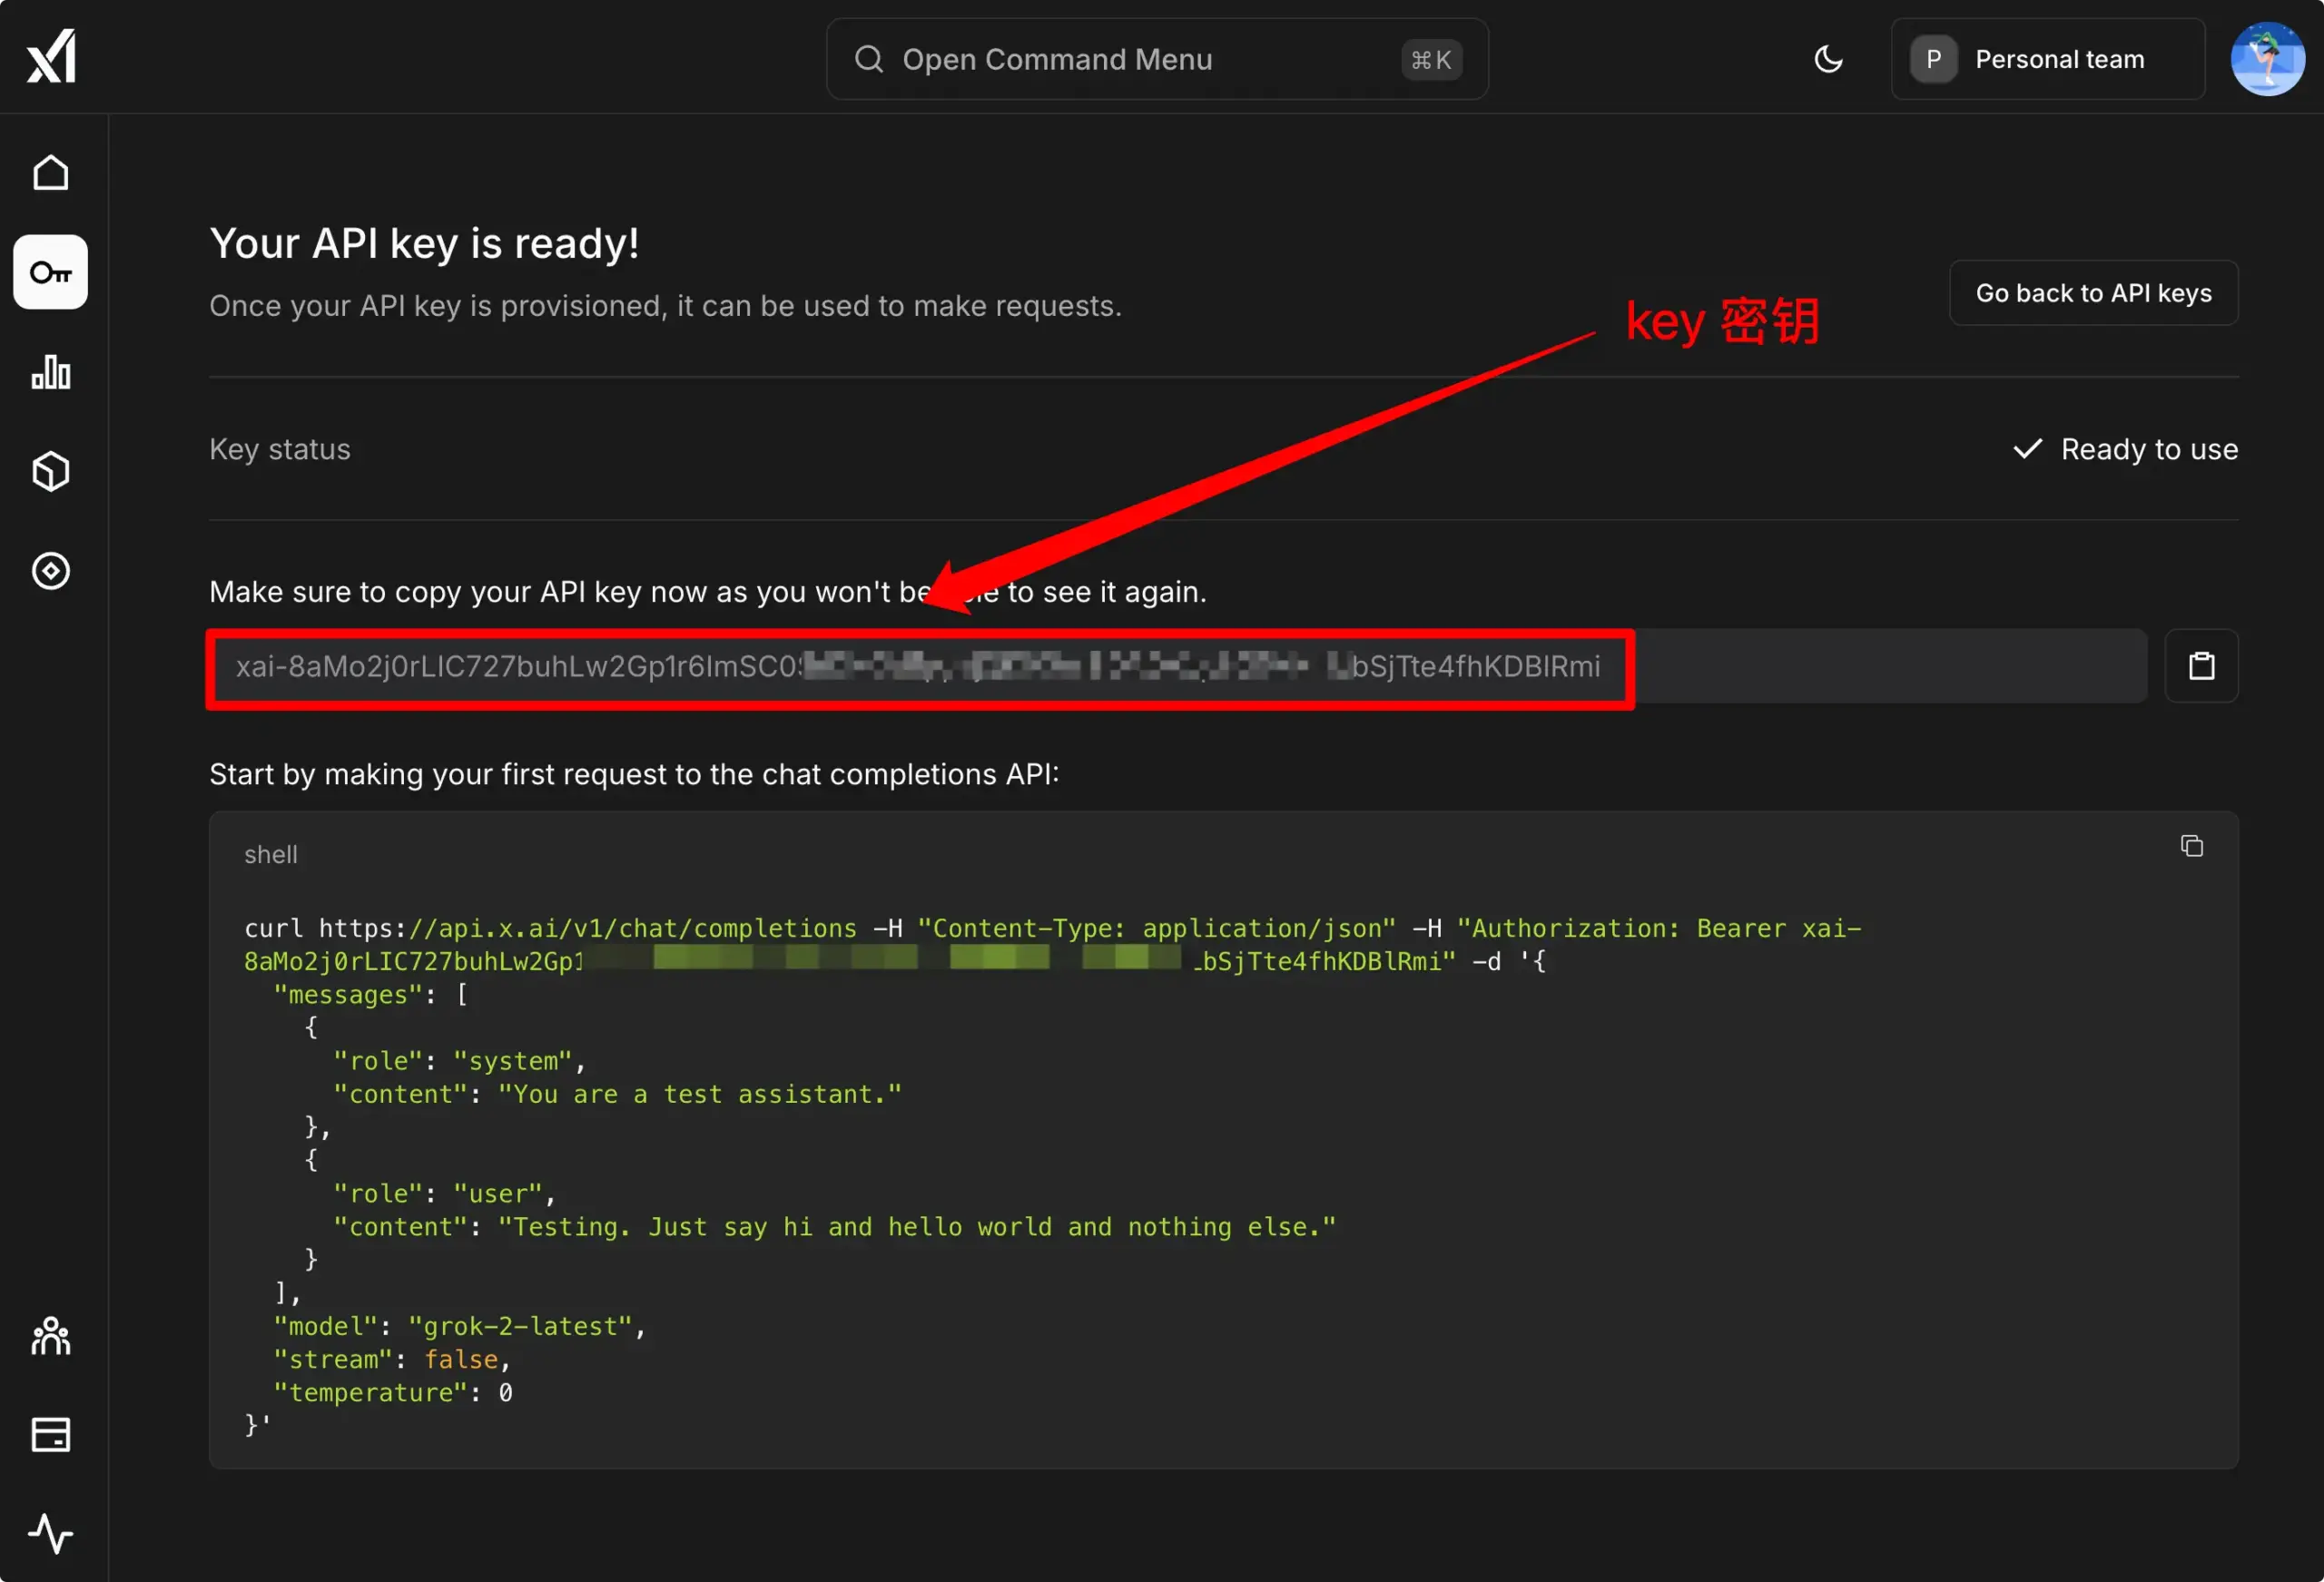This screenshot has height=1582, width=2324.
Task: Click the 'You are a test assistant.' content string
Action: pyautogui.click(x=700, y=1094)
